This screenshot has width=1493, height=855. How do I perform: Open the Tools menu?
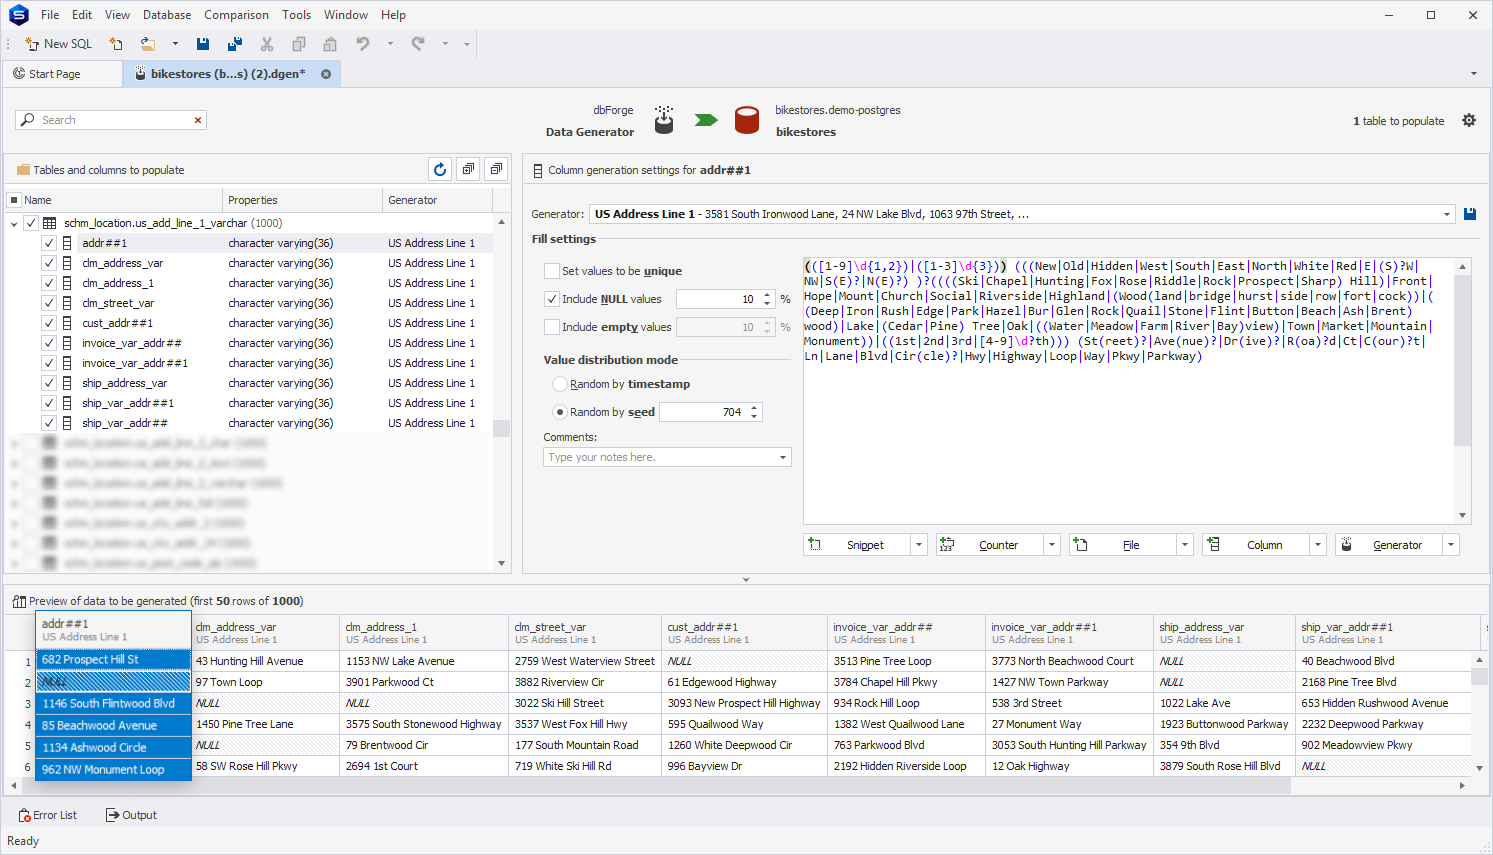296,15
